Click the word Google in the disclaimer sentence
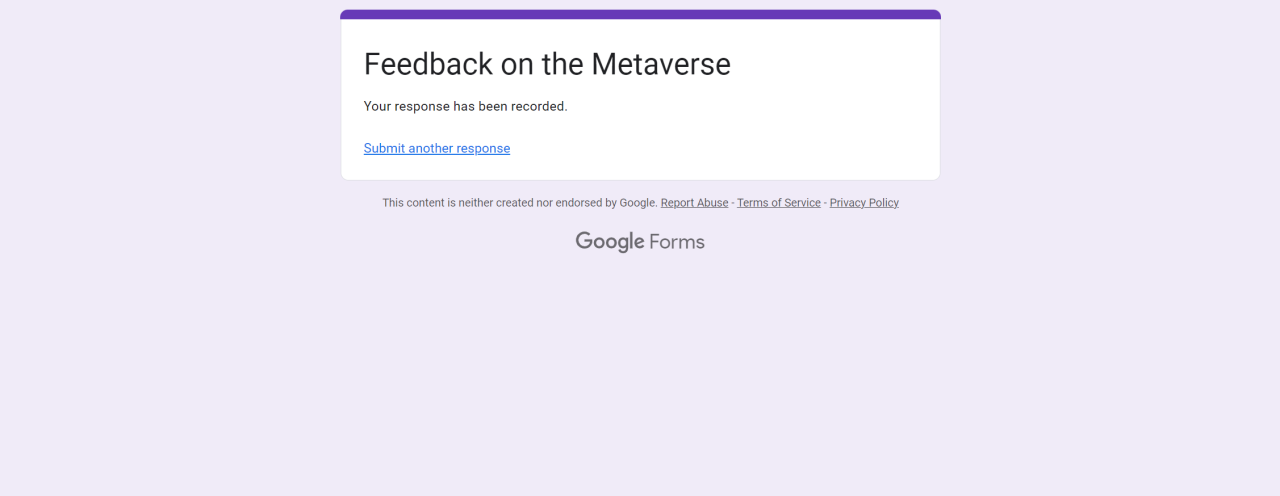Viewport: 1280px width, 496px height. [x=637, y=203]
